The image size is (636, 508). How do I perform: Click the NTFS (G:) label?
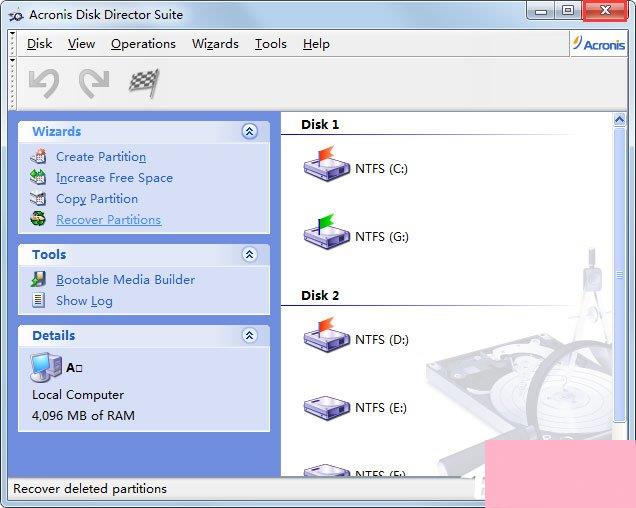pyautogui.click(x=382, y=236)
